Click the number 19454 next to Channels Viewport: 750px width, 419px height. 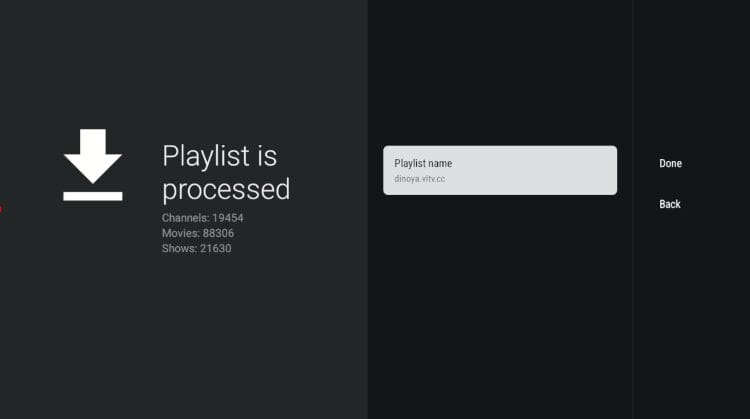228,218
